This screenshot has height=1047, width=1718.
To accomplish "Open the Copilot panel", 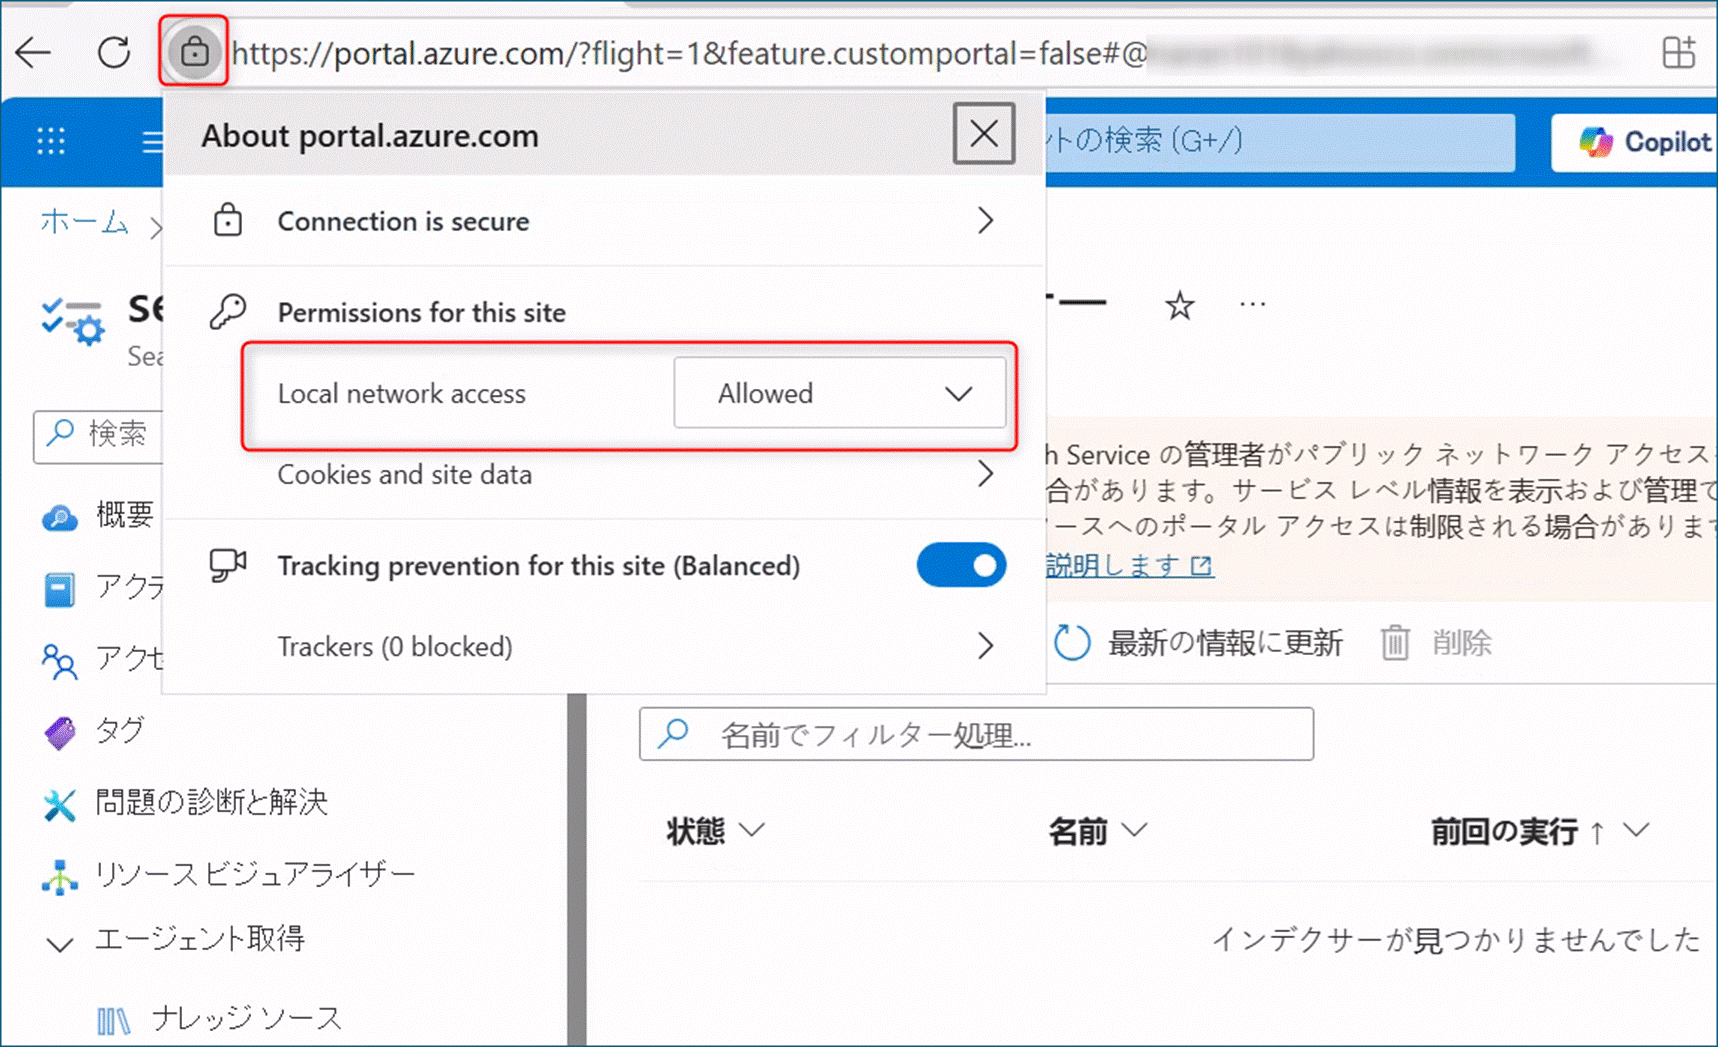I will [x=1640, y=142].
